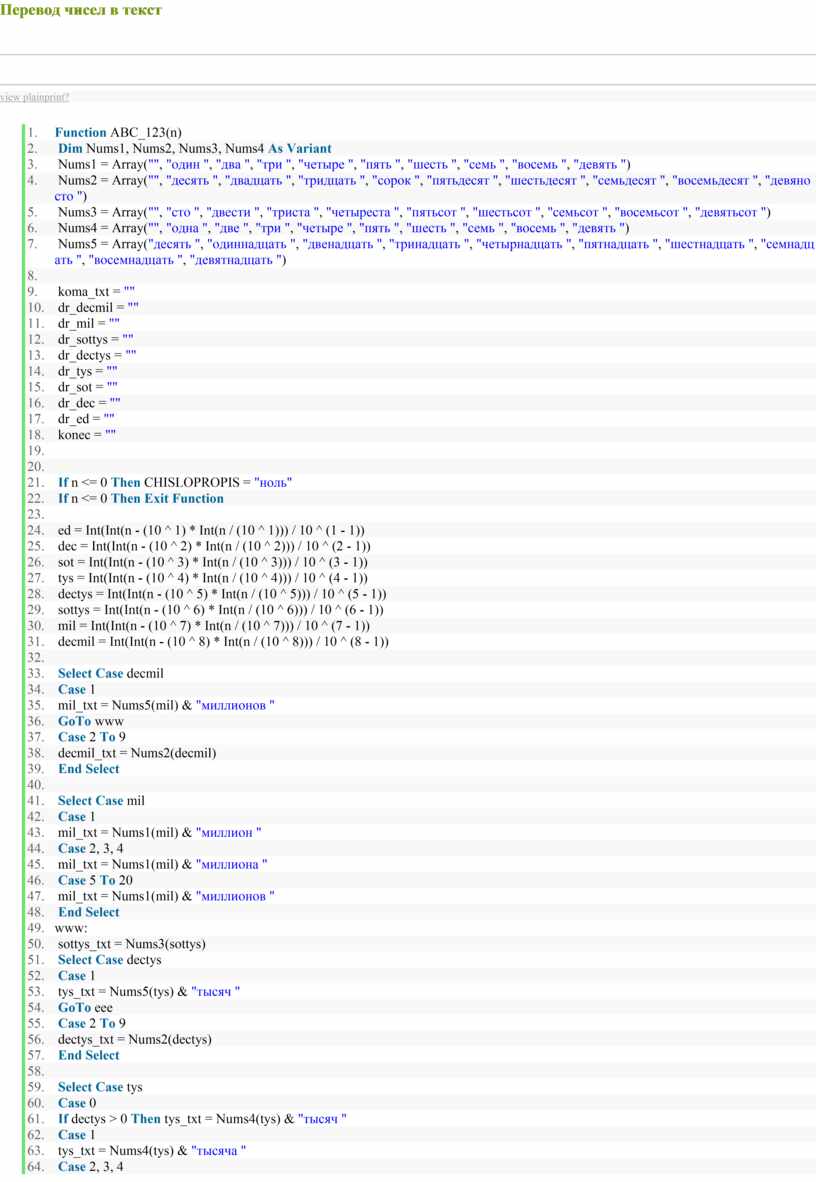Click the 'dec = Int(Int(n' line
Screen dimensions: 816x1182
(214, 546)
